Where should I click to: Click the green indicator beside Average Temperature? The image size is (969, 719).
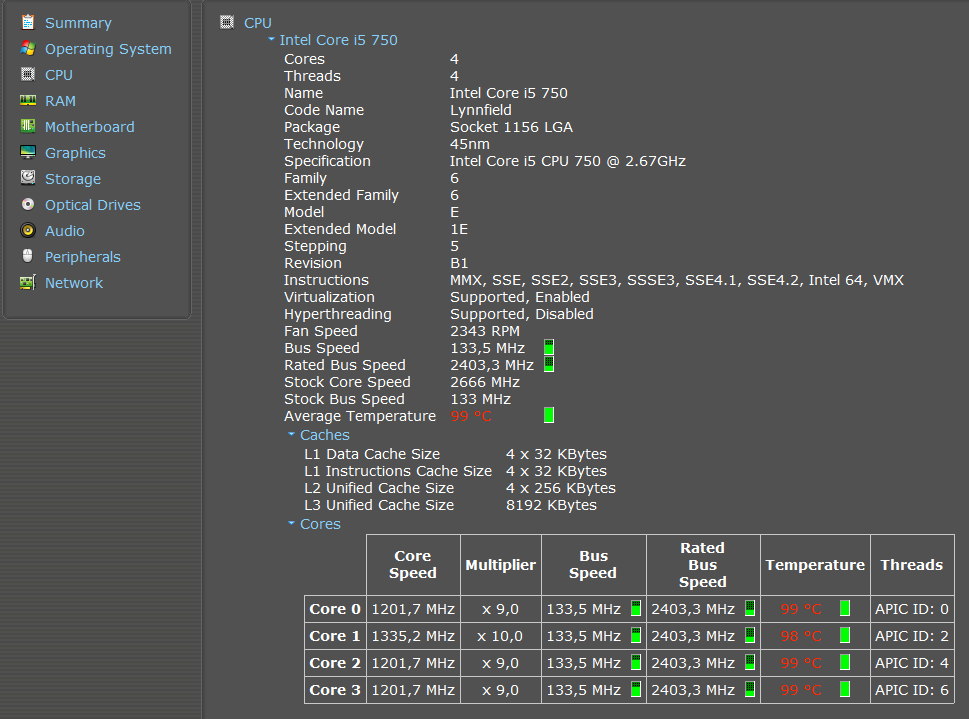(x=549, y=415)
